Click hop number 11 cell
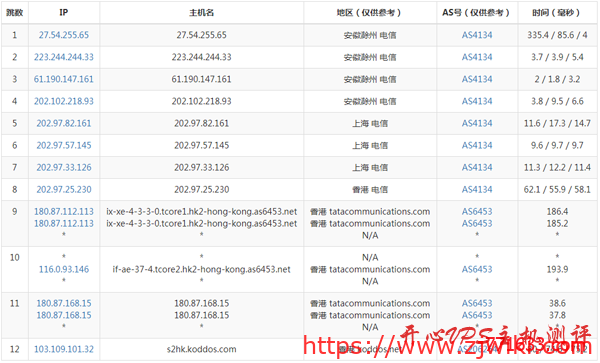Image resolution: width=600 pixels, height=363 pixels. pos(15,316)
